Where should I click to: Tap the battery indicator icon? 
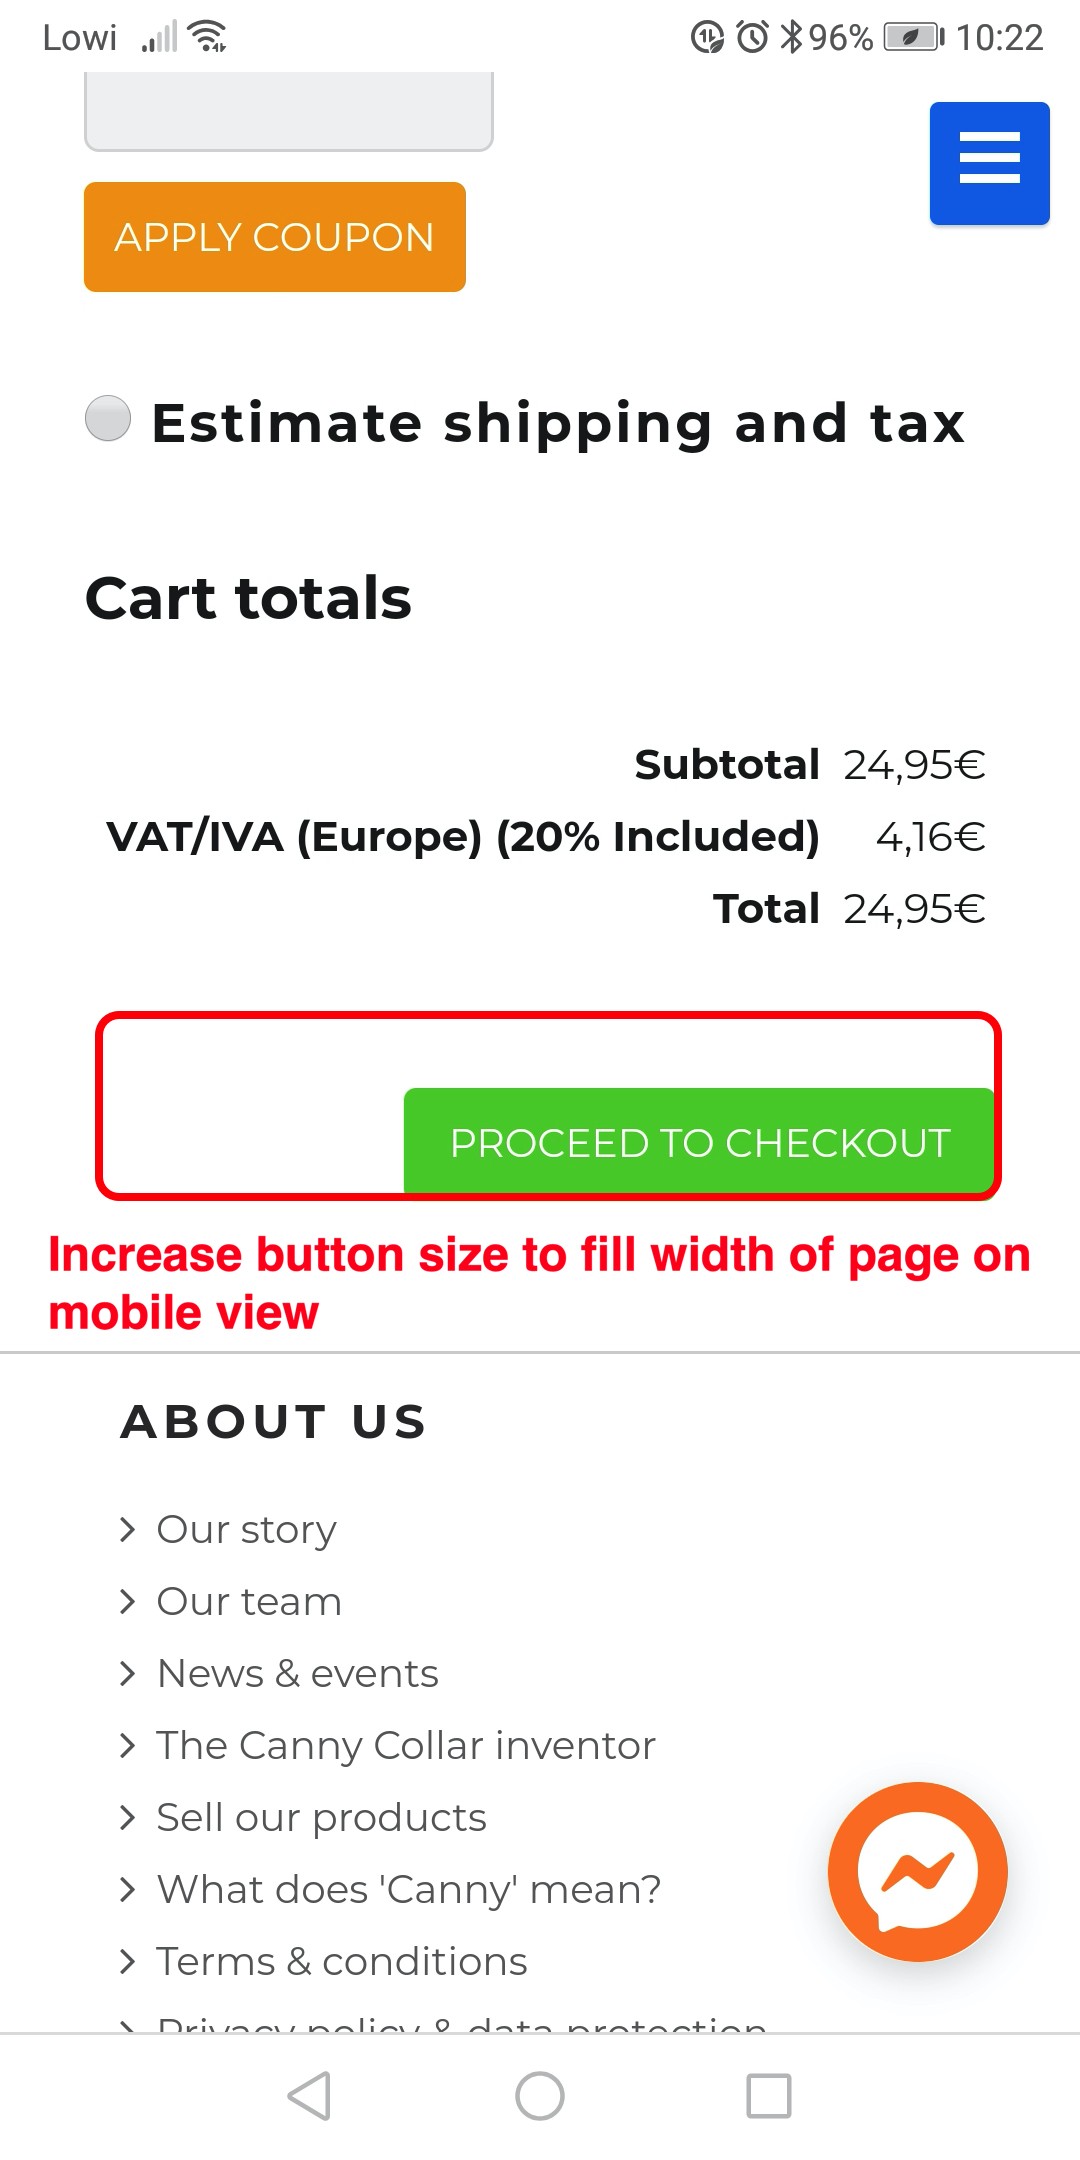pyautogui.click(x=913, y=38)
